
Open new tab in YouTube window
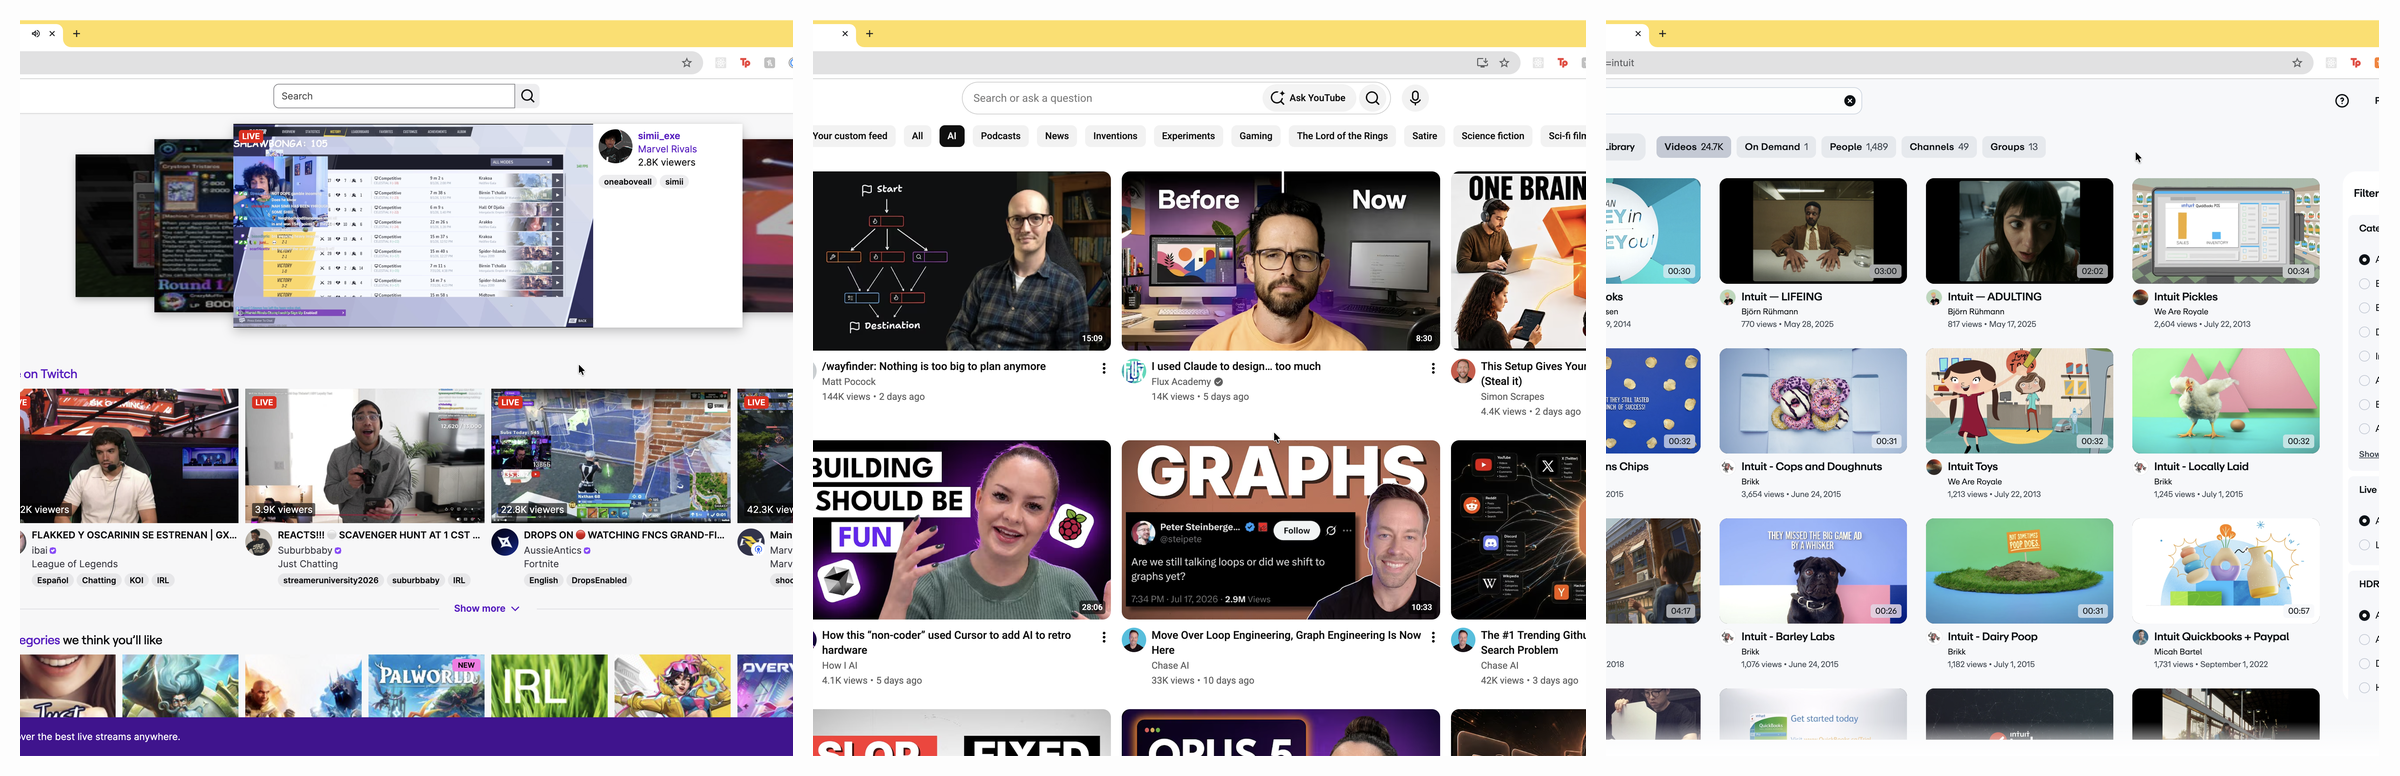pos(870,34)
